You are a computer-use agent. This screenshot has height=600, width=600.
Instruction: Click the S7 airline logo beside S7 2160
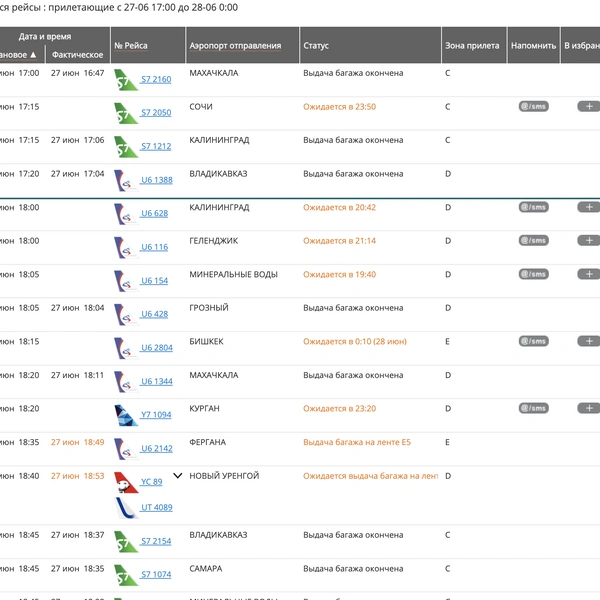point(126,80)
